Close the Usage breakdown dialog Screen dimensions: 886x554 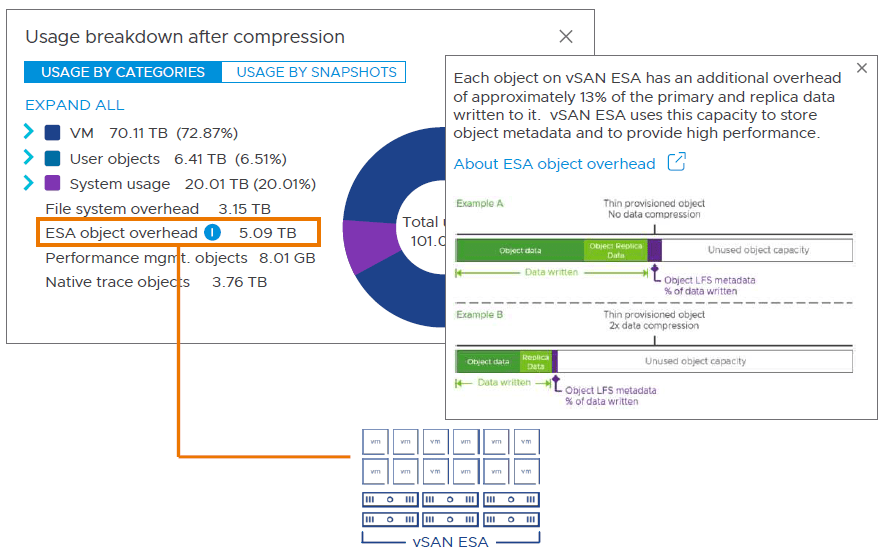(566, 37)
